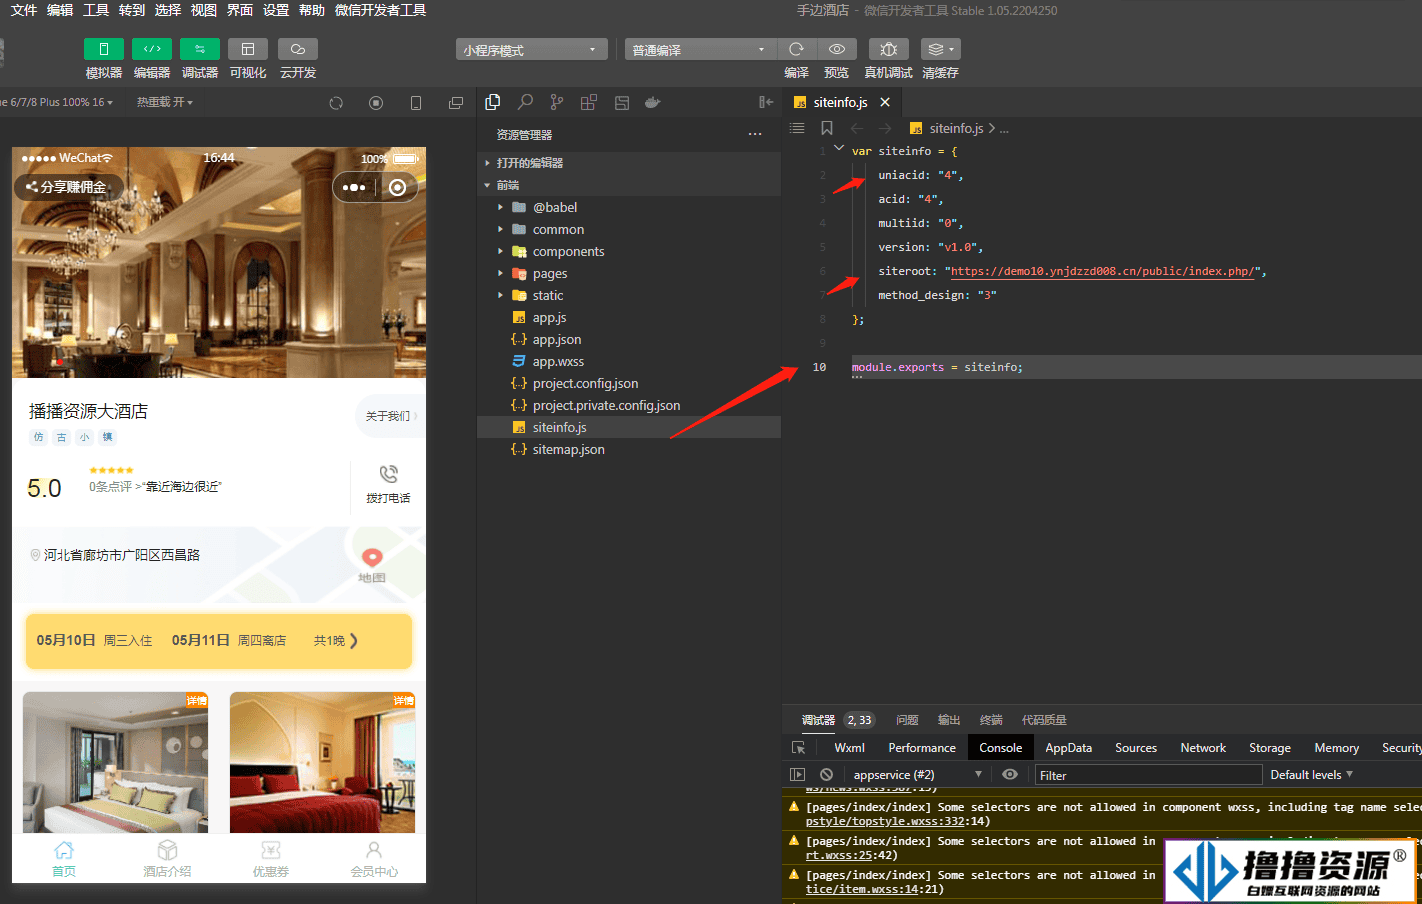Viewport: 1422px width, 904px height.
Task: Open the Default levels dropdown
Action: [1311, 775]
